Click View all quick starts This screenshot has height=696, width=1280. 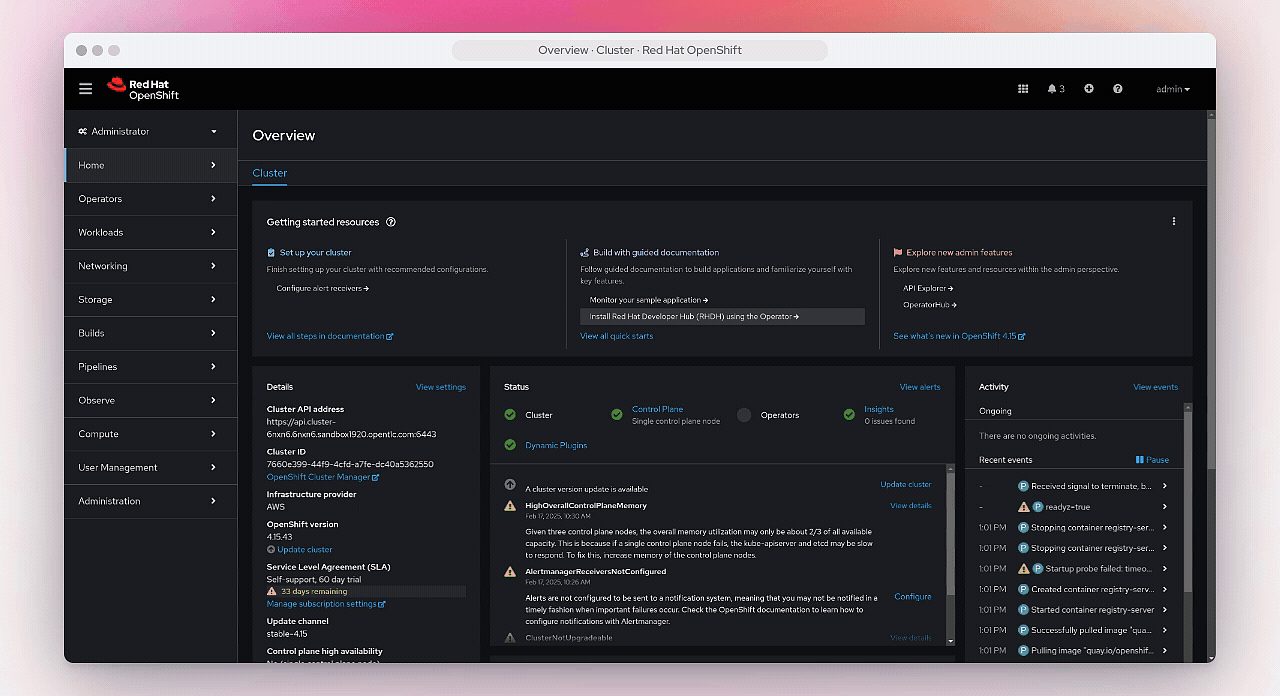point(617,336)
